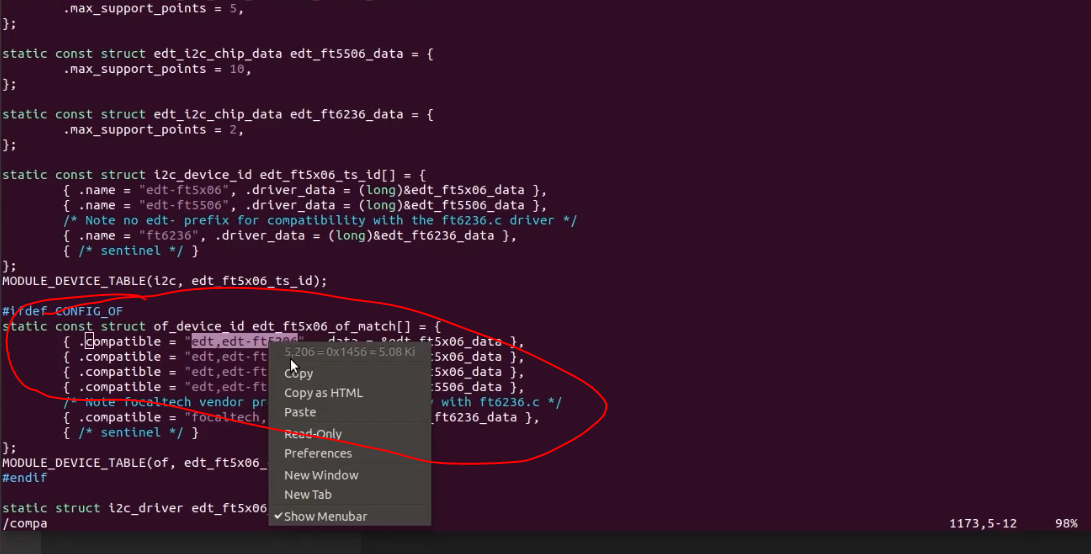Click "MODULE_DEVICE_TABLE(i2c, edt_ft5x06_ts_id);" line
Viewport: 1091px width, 554px height.
(164, 281)
